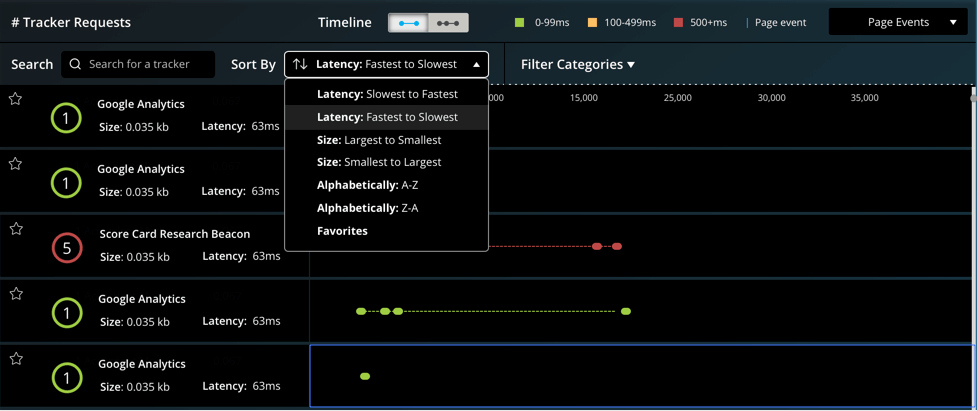The image size is (977, 411).
Task: Select Latency: Slowest to Fastest option
Action: [386, 94]
